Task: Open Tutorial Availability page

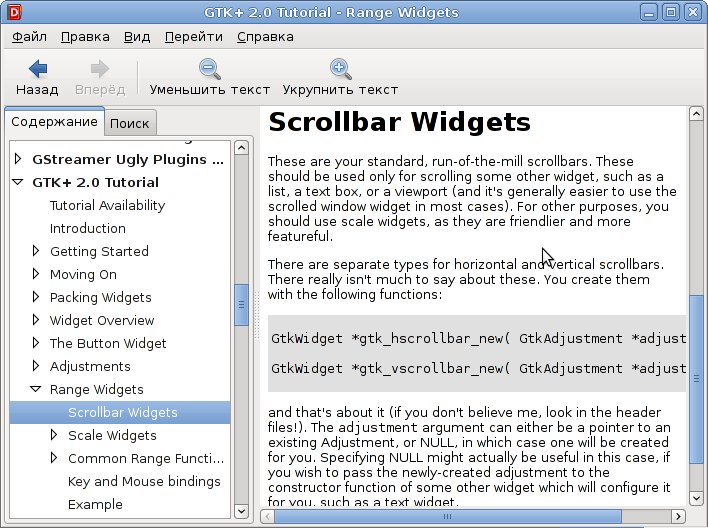Action: click(107, 206)
